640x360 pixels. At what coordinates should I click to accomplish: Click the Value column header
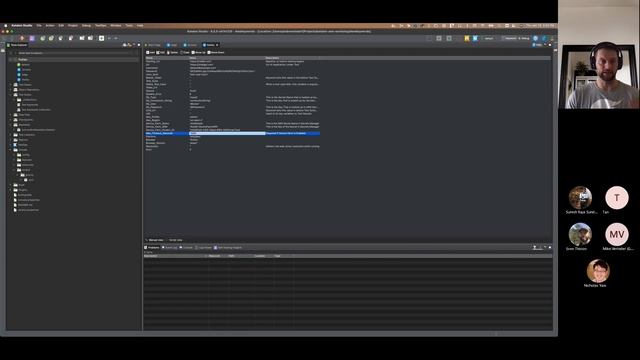pos(227,58)
